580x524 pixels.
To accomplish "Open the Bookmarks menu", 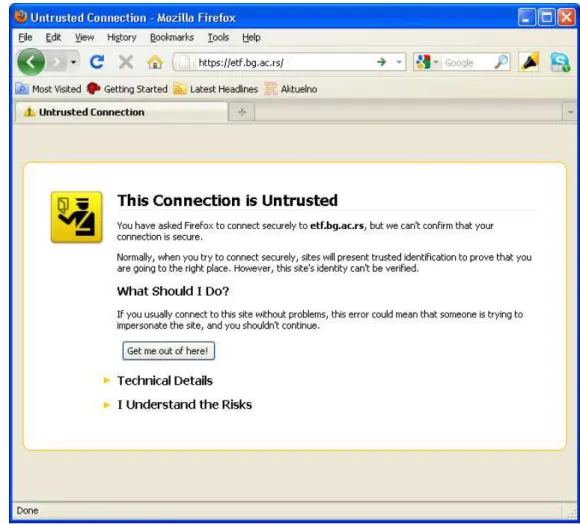I will [x=172, y=37].
